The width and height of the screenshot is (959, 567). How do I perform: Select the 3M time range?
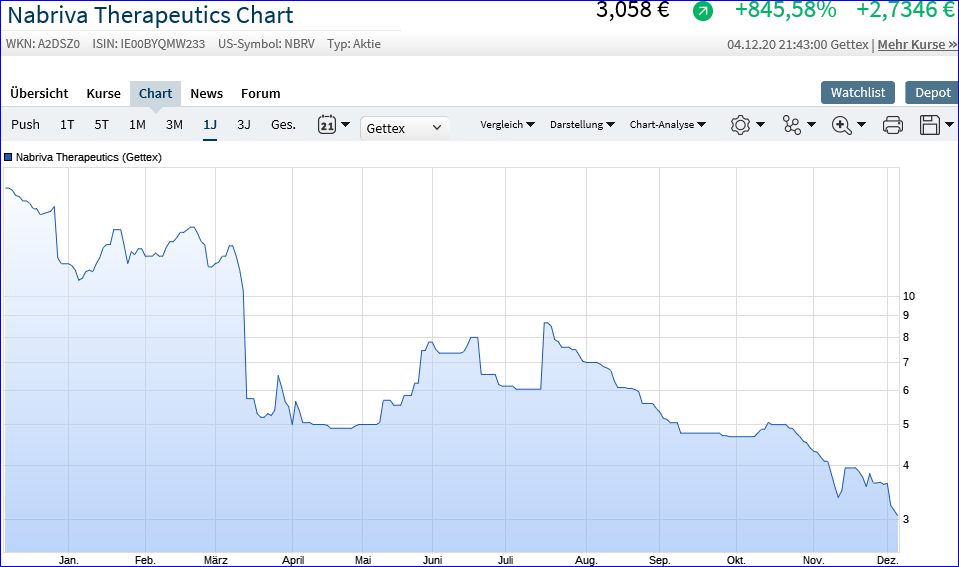click(174, 125)
